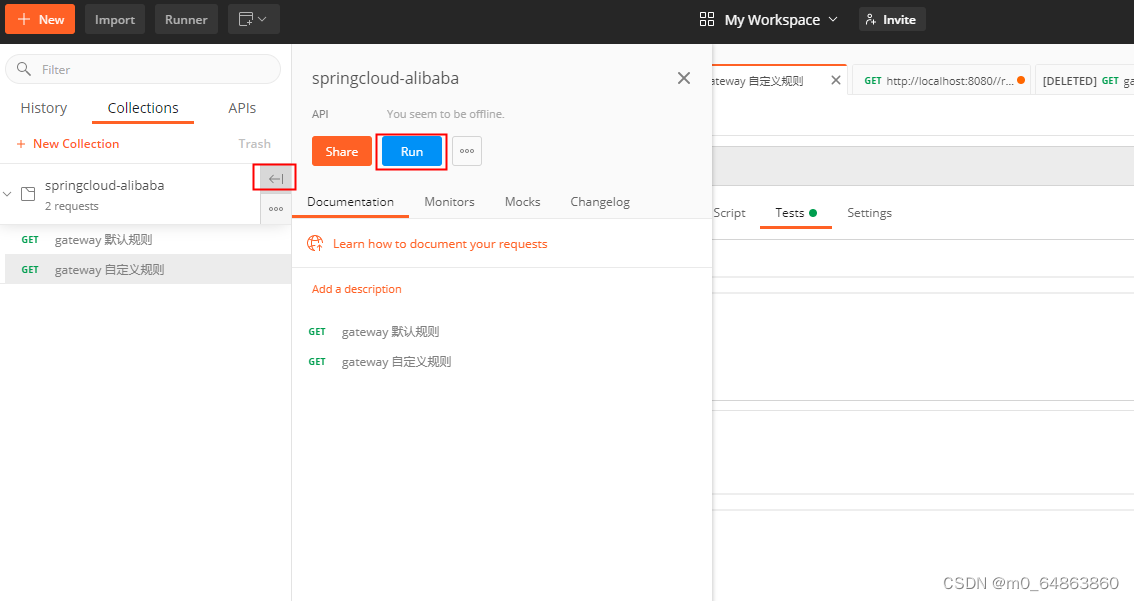Select the Tests request tab
This screenshot has width=1134, height=601.
(x=796, y=213)
